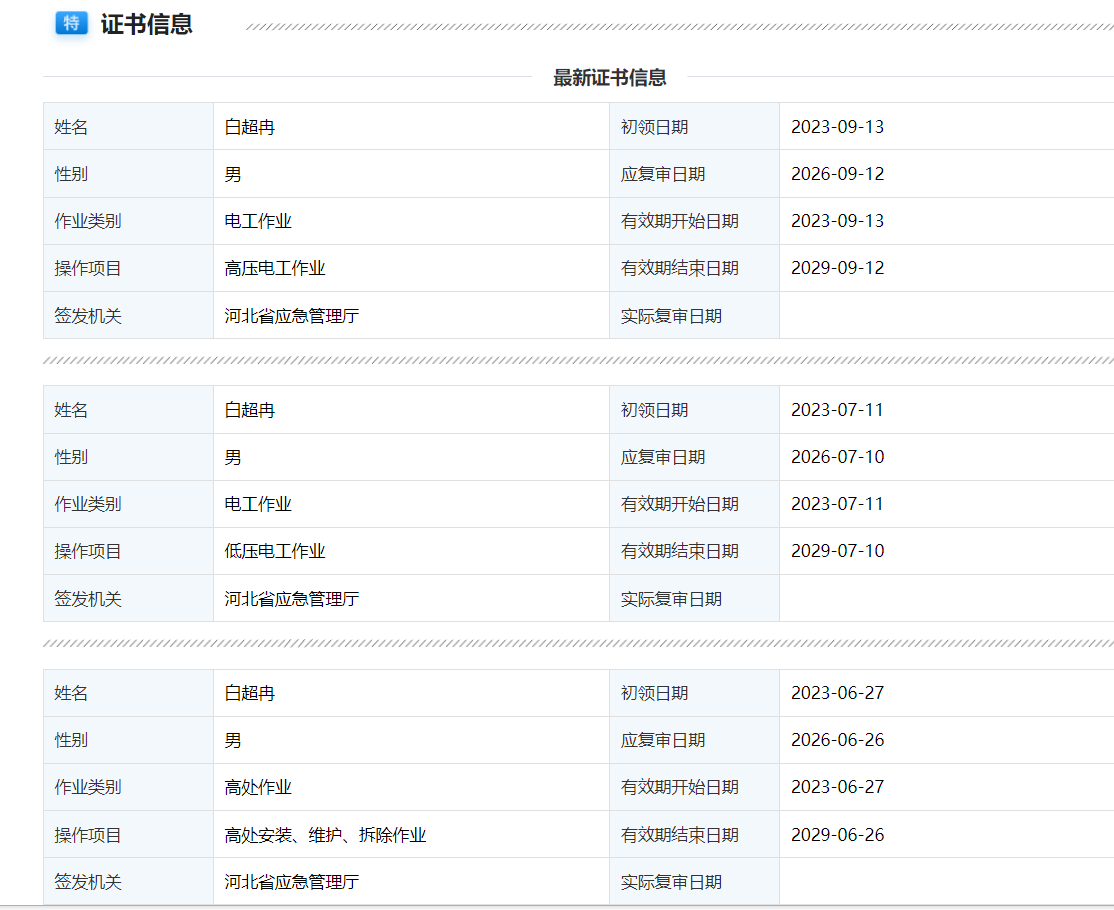Click validity end date 2029-09-12
This screenshot has height=910, width=1114.
(x=837, y=268)
